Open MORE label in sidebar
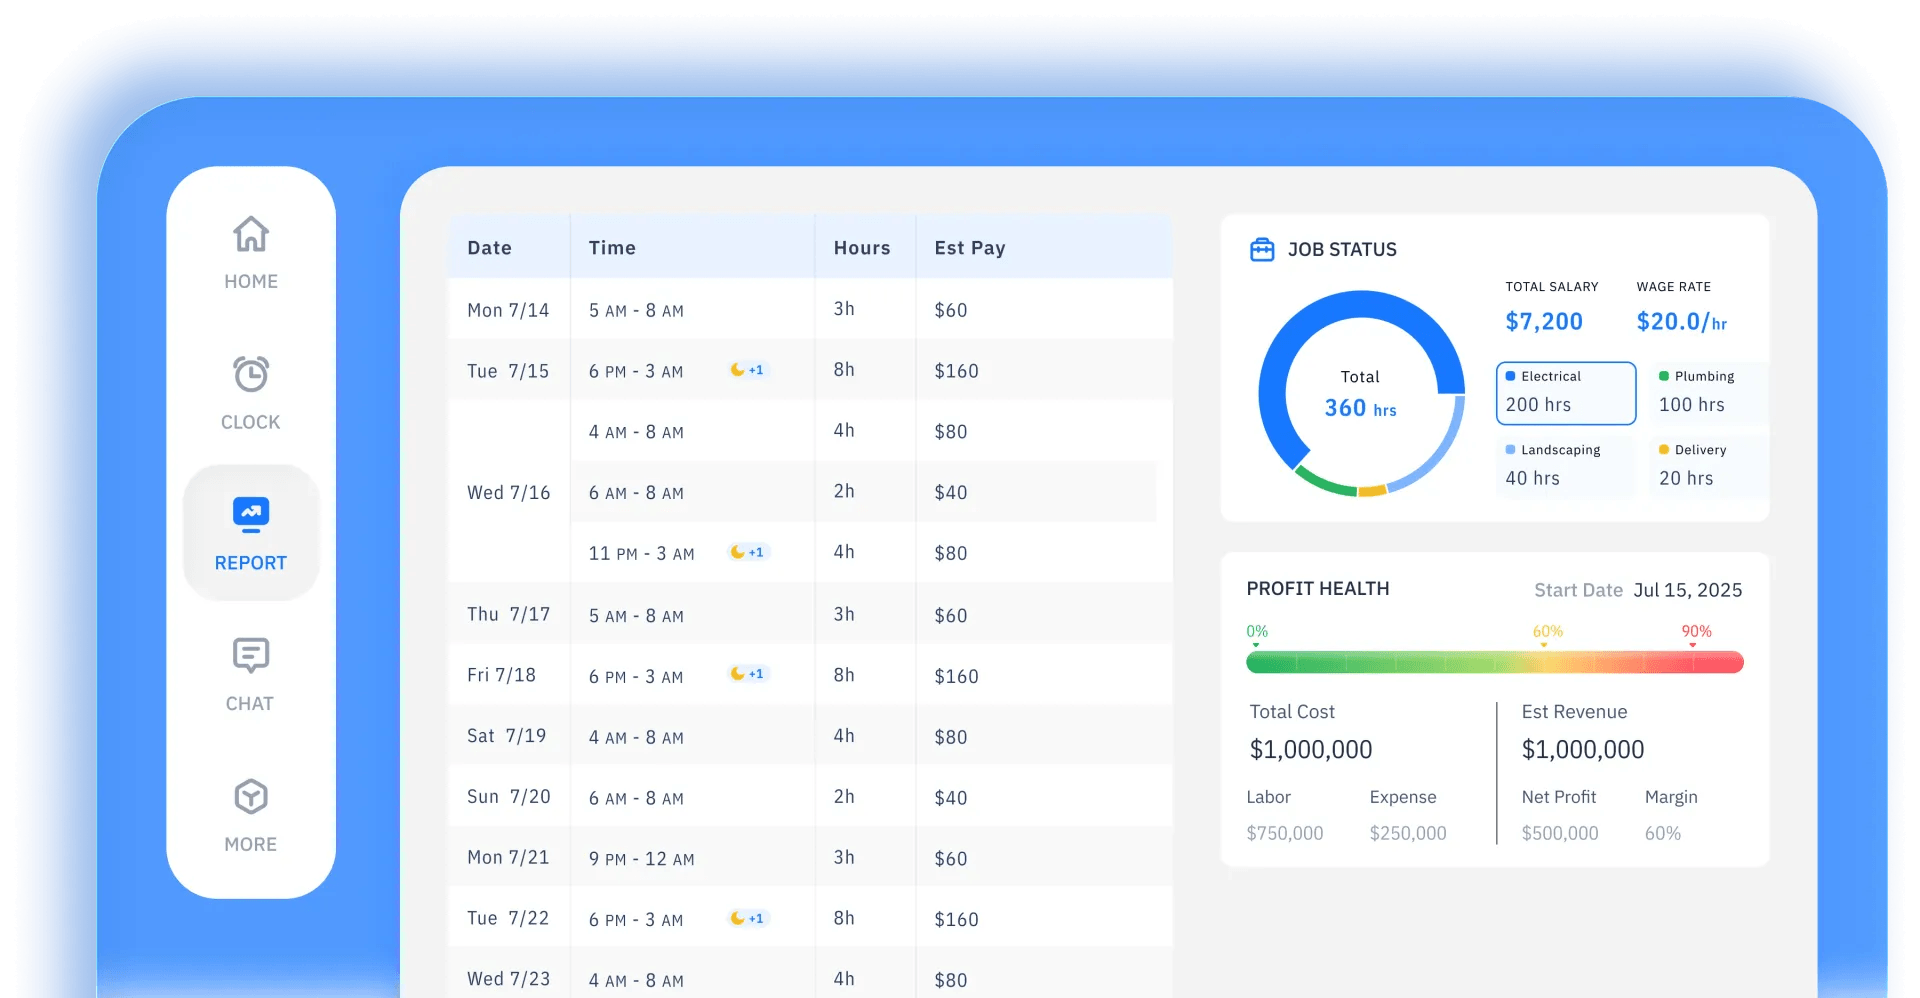This screenshot has width=1920, height=998. coord(251,844)
